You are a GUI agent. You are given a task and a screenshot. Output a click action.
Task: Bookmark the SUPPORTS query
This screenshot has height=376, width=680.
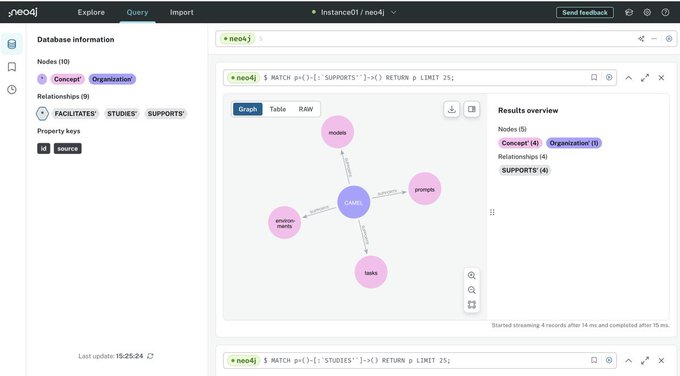(x=594, y=77)
